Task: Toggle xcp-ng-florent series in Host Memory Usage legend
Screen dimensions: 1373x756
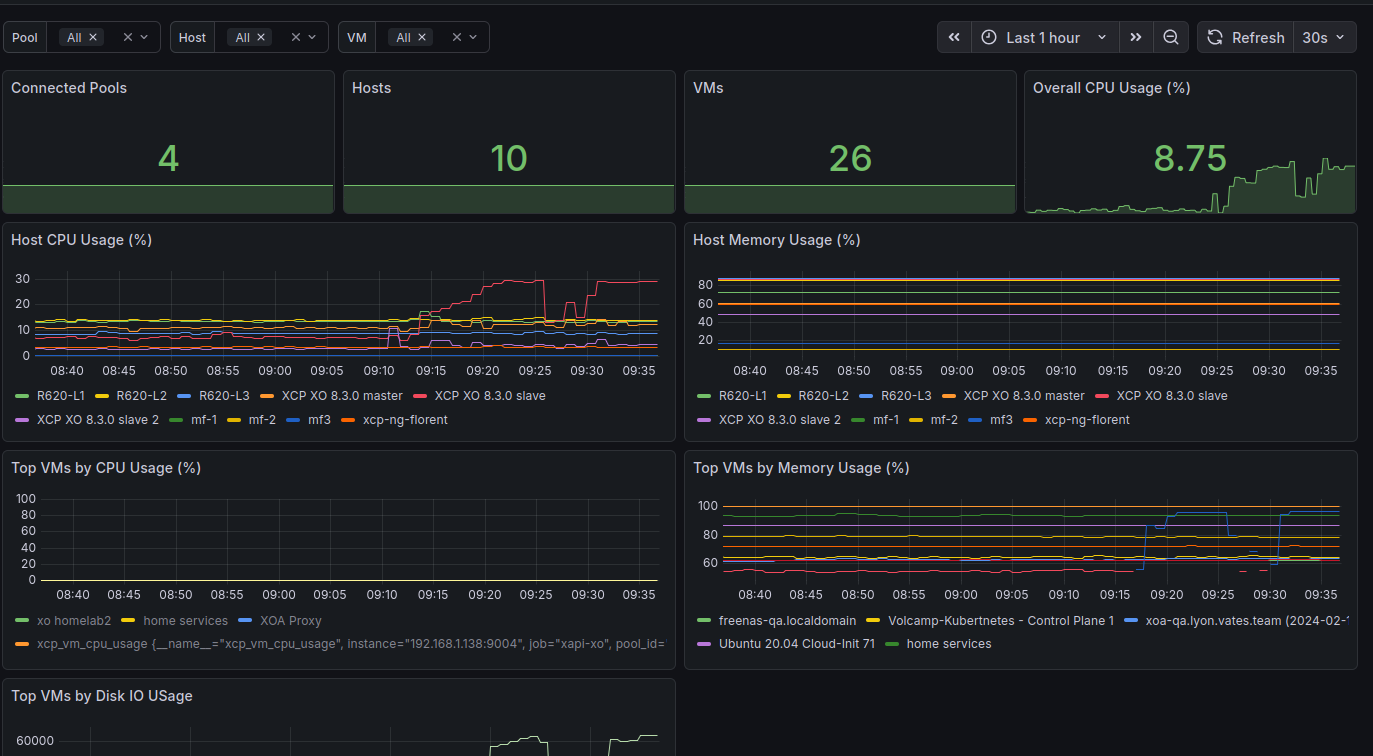Action: pos(1087,420)
